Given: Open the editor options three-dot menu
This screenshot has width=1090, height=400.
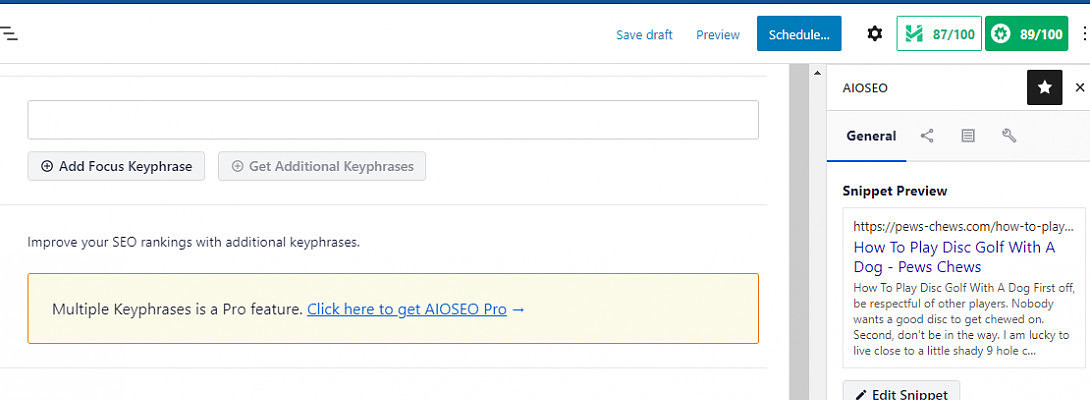Looking at the screenshot, I should pos(1085,34).
